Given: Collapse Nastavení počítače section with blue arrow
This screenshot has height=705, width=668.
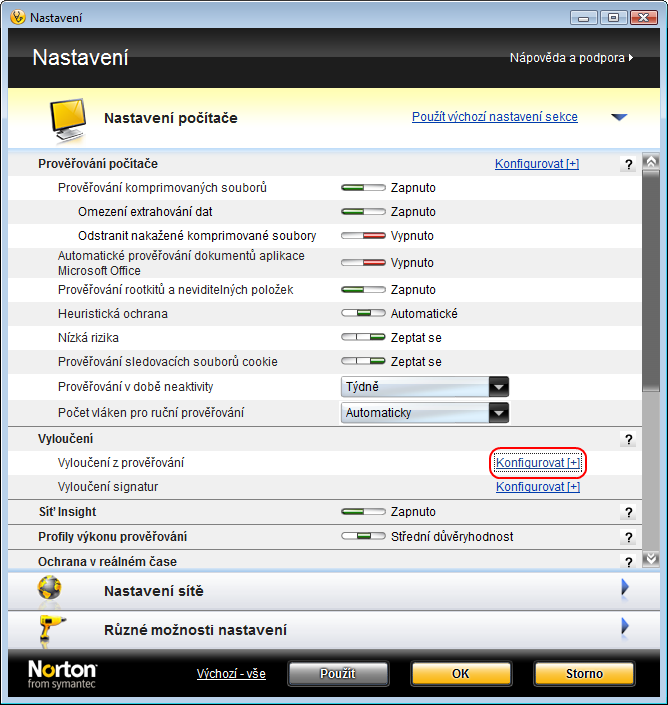Looking at the screenshot, I should click(x=619, y=117).
